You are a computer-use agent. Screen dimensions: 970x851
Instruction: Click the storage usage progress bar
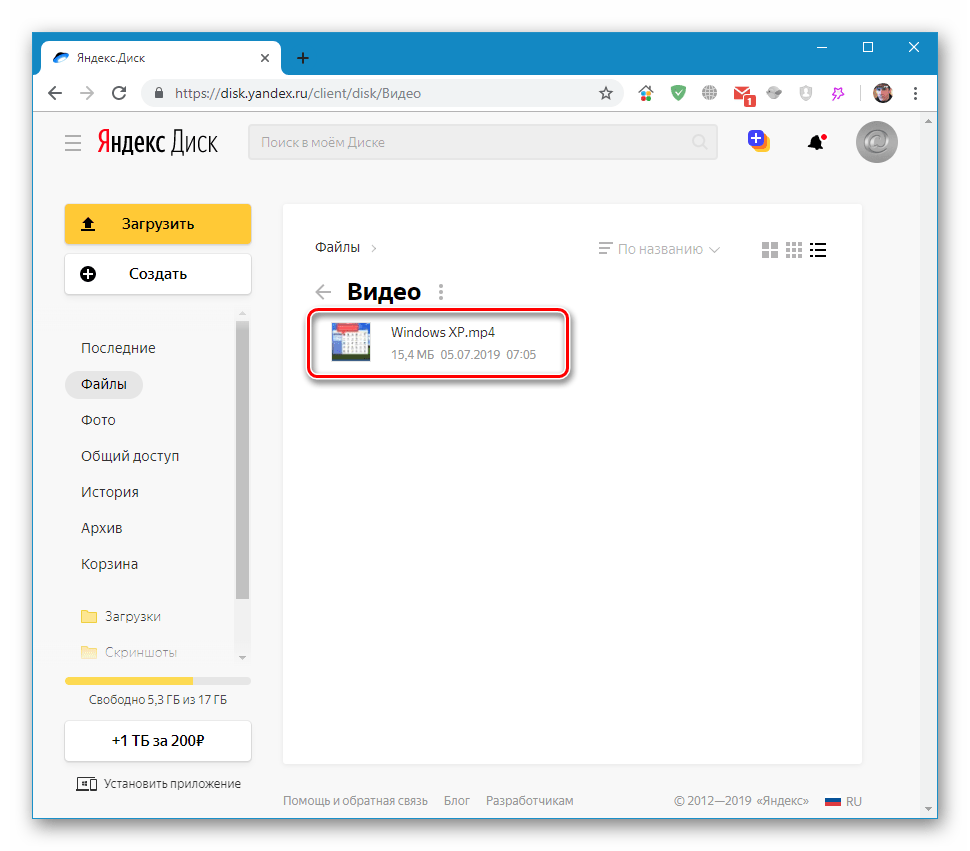tap(158, 682)
